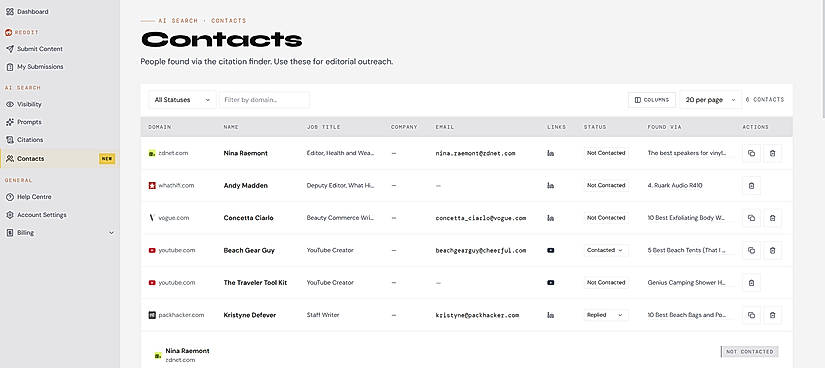Click YouTube link icon for The Traveler Tool Kit

click(550, 283)
